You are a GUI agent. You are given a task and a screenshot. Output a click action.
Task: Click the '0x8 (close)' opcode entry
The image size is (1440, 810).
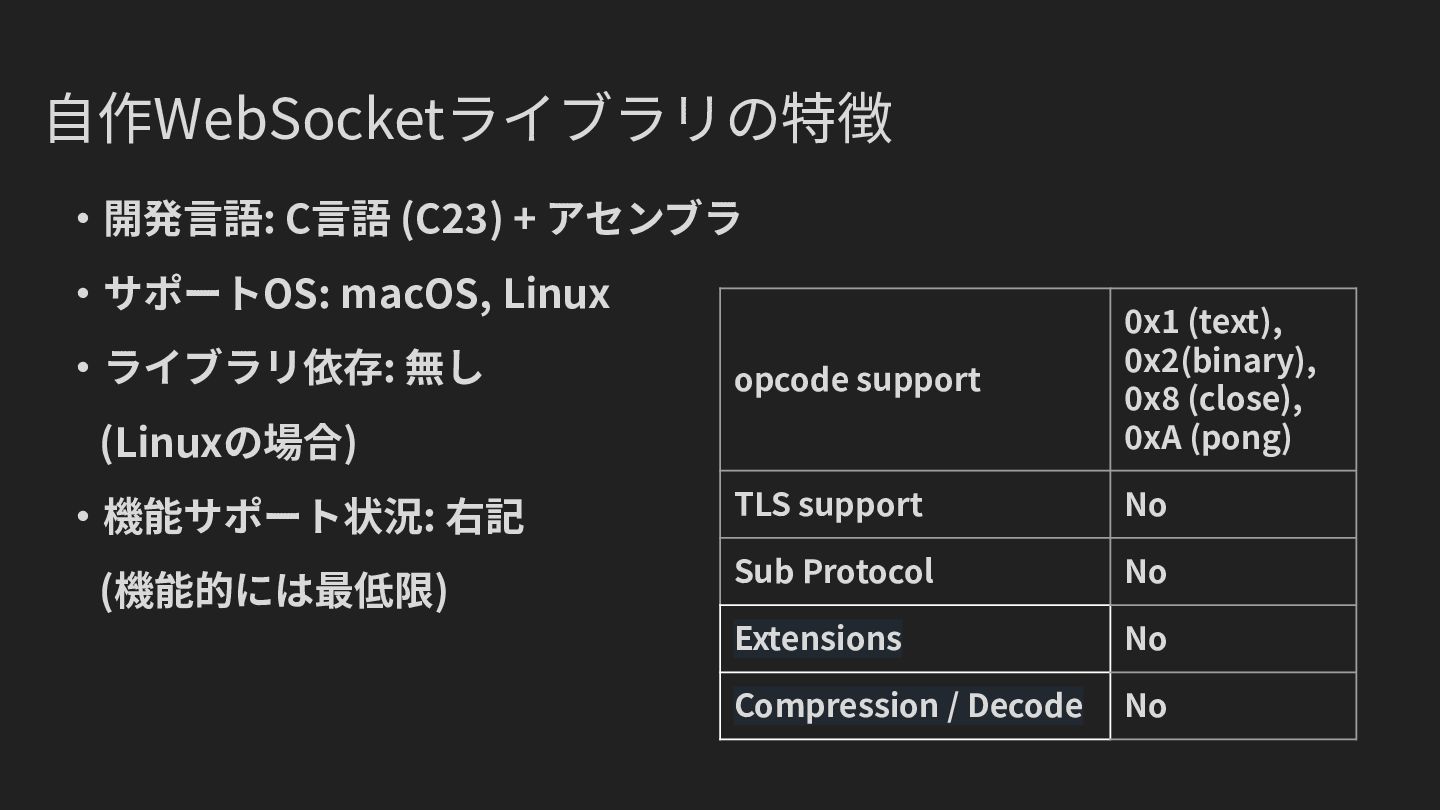pyautogui.click(x=1213, y=399)
